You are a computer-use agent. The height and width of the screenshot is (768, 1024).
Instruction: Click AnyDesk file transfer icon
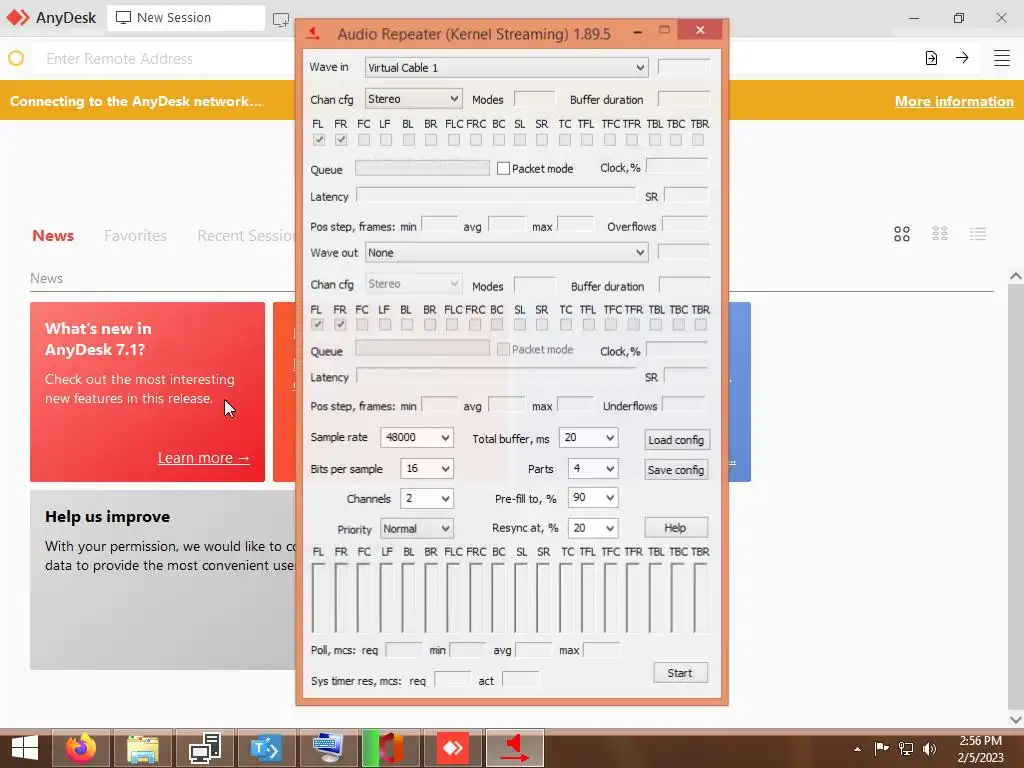[931, 58]
